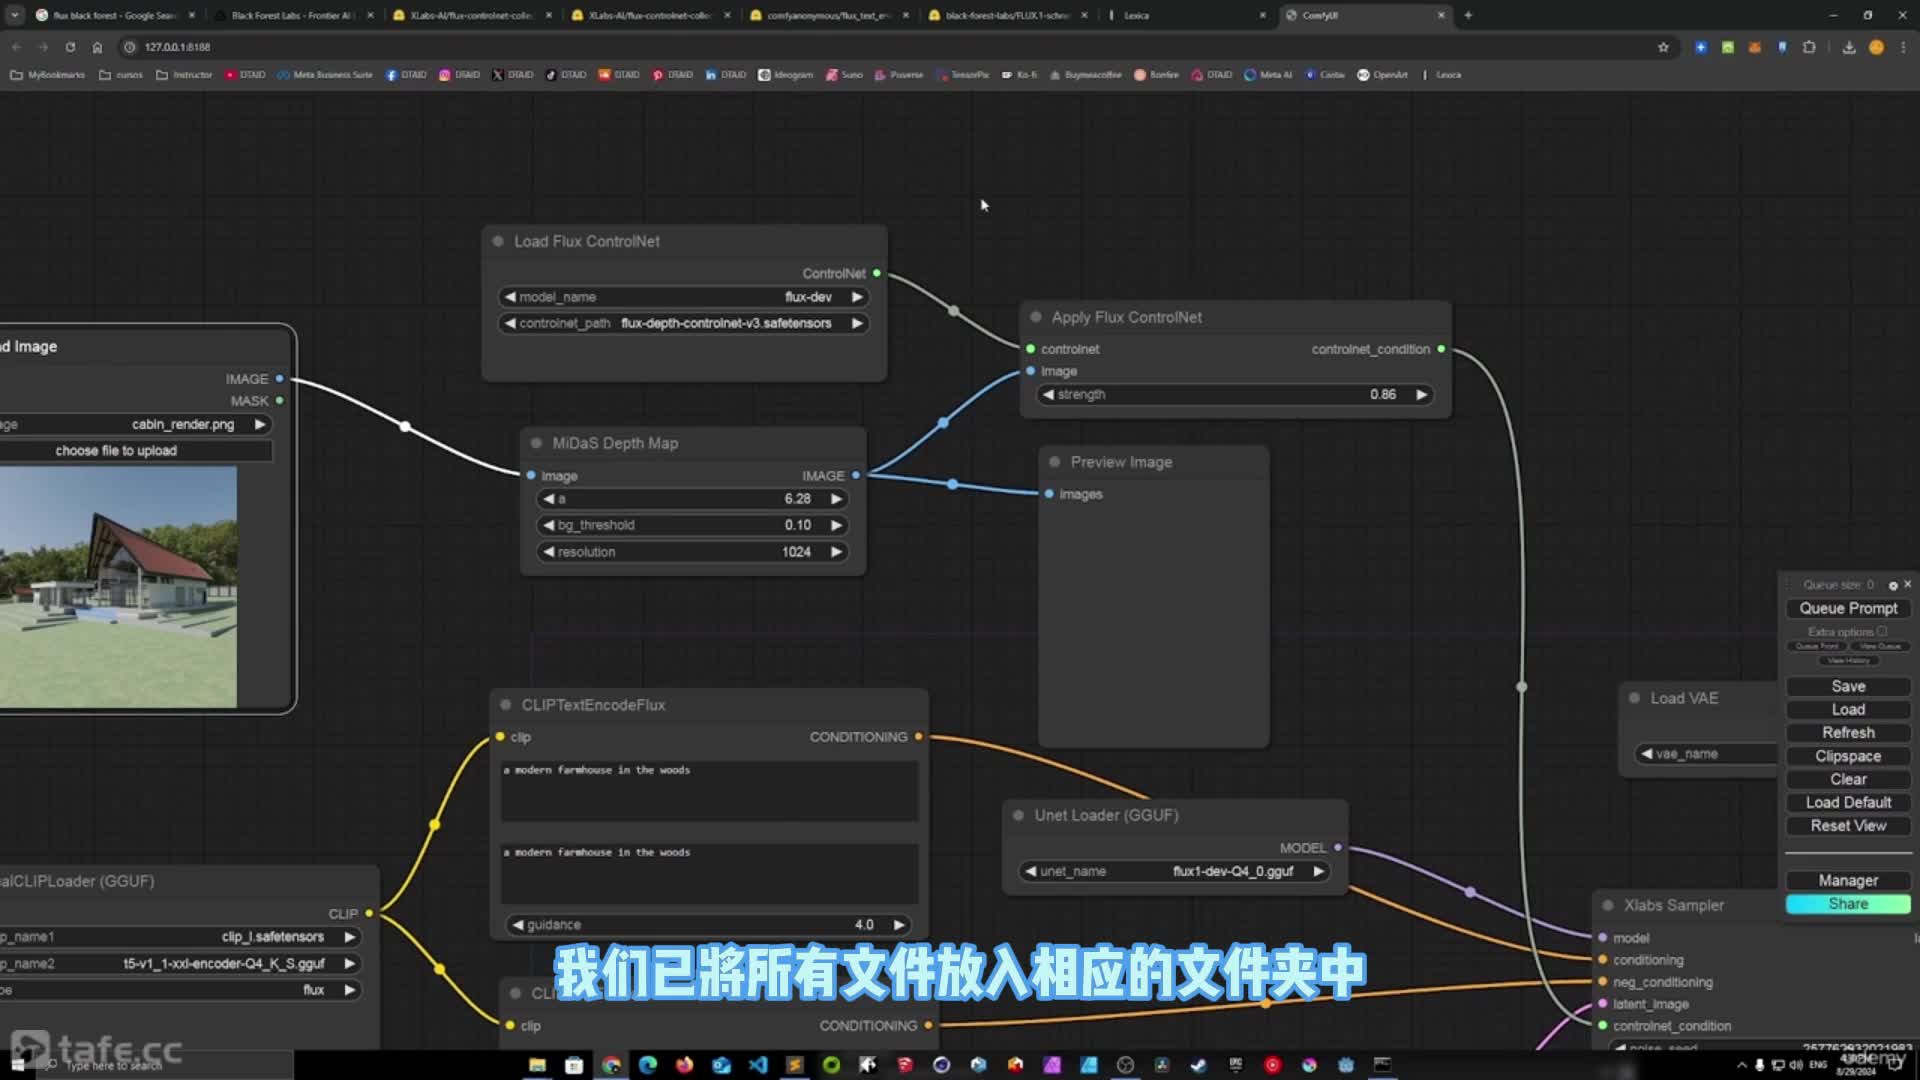Click the cabin render image thumbnail
1920x1080 pixels.
click(x=118, y=587)
